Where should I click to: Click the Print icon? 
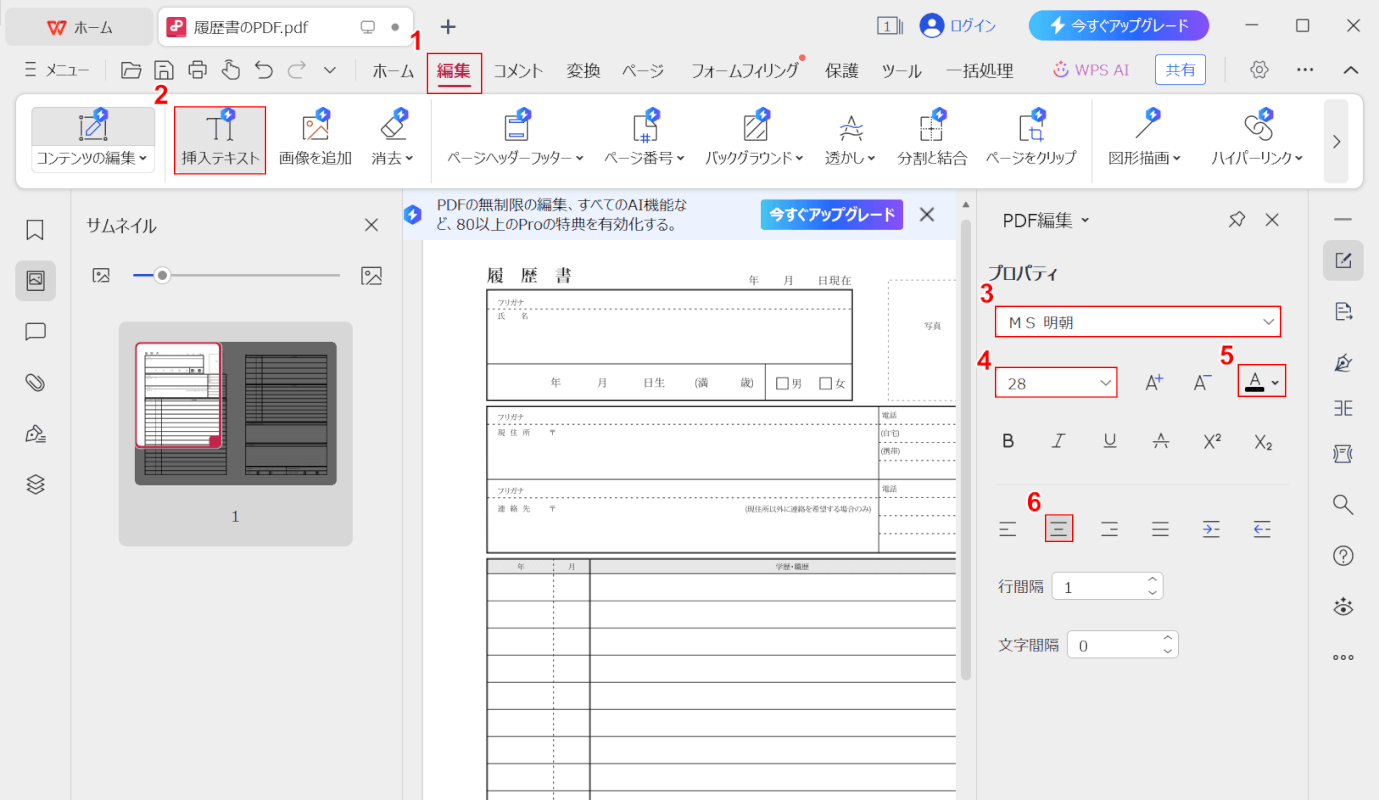pos(198,70)
